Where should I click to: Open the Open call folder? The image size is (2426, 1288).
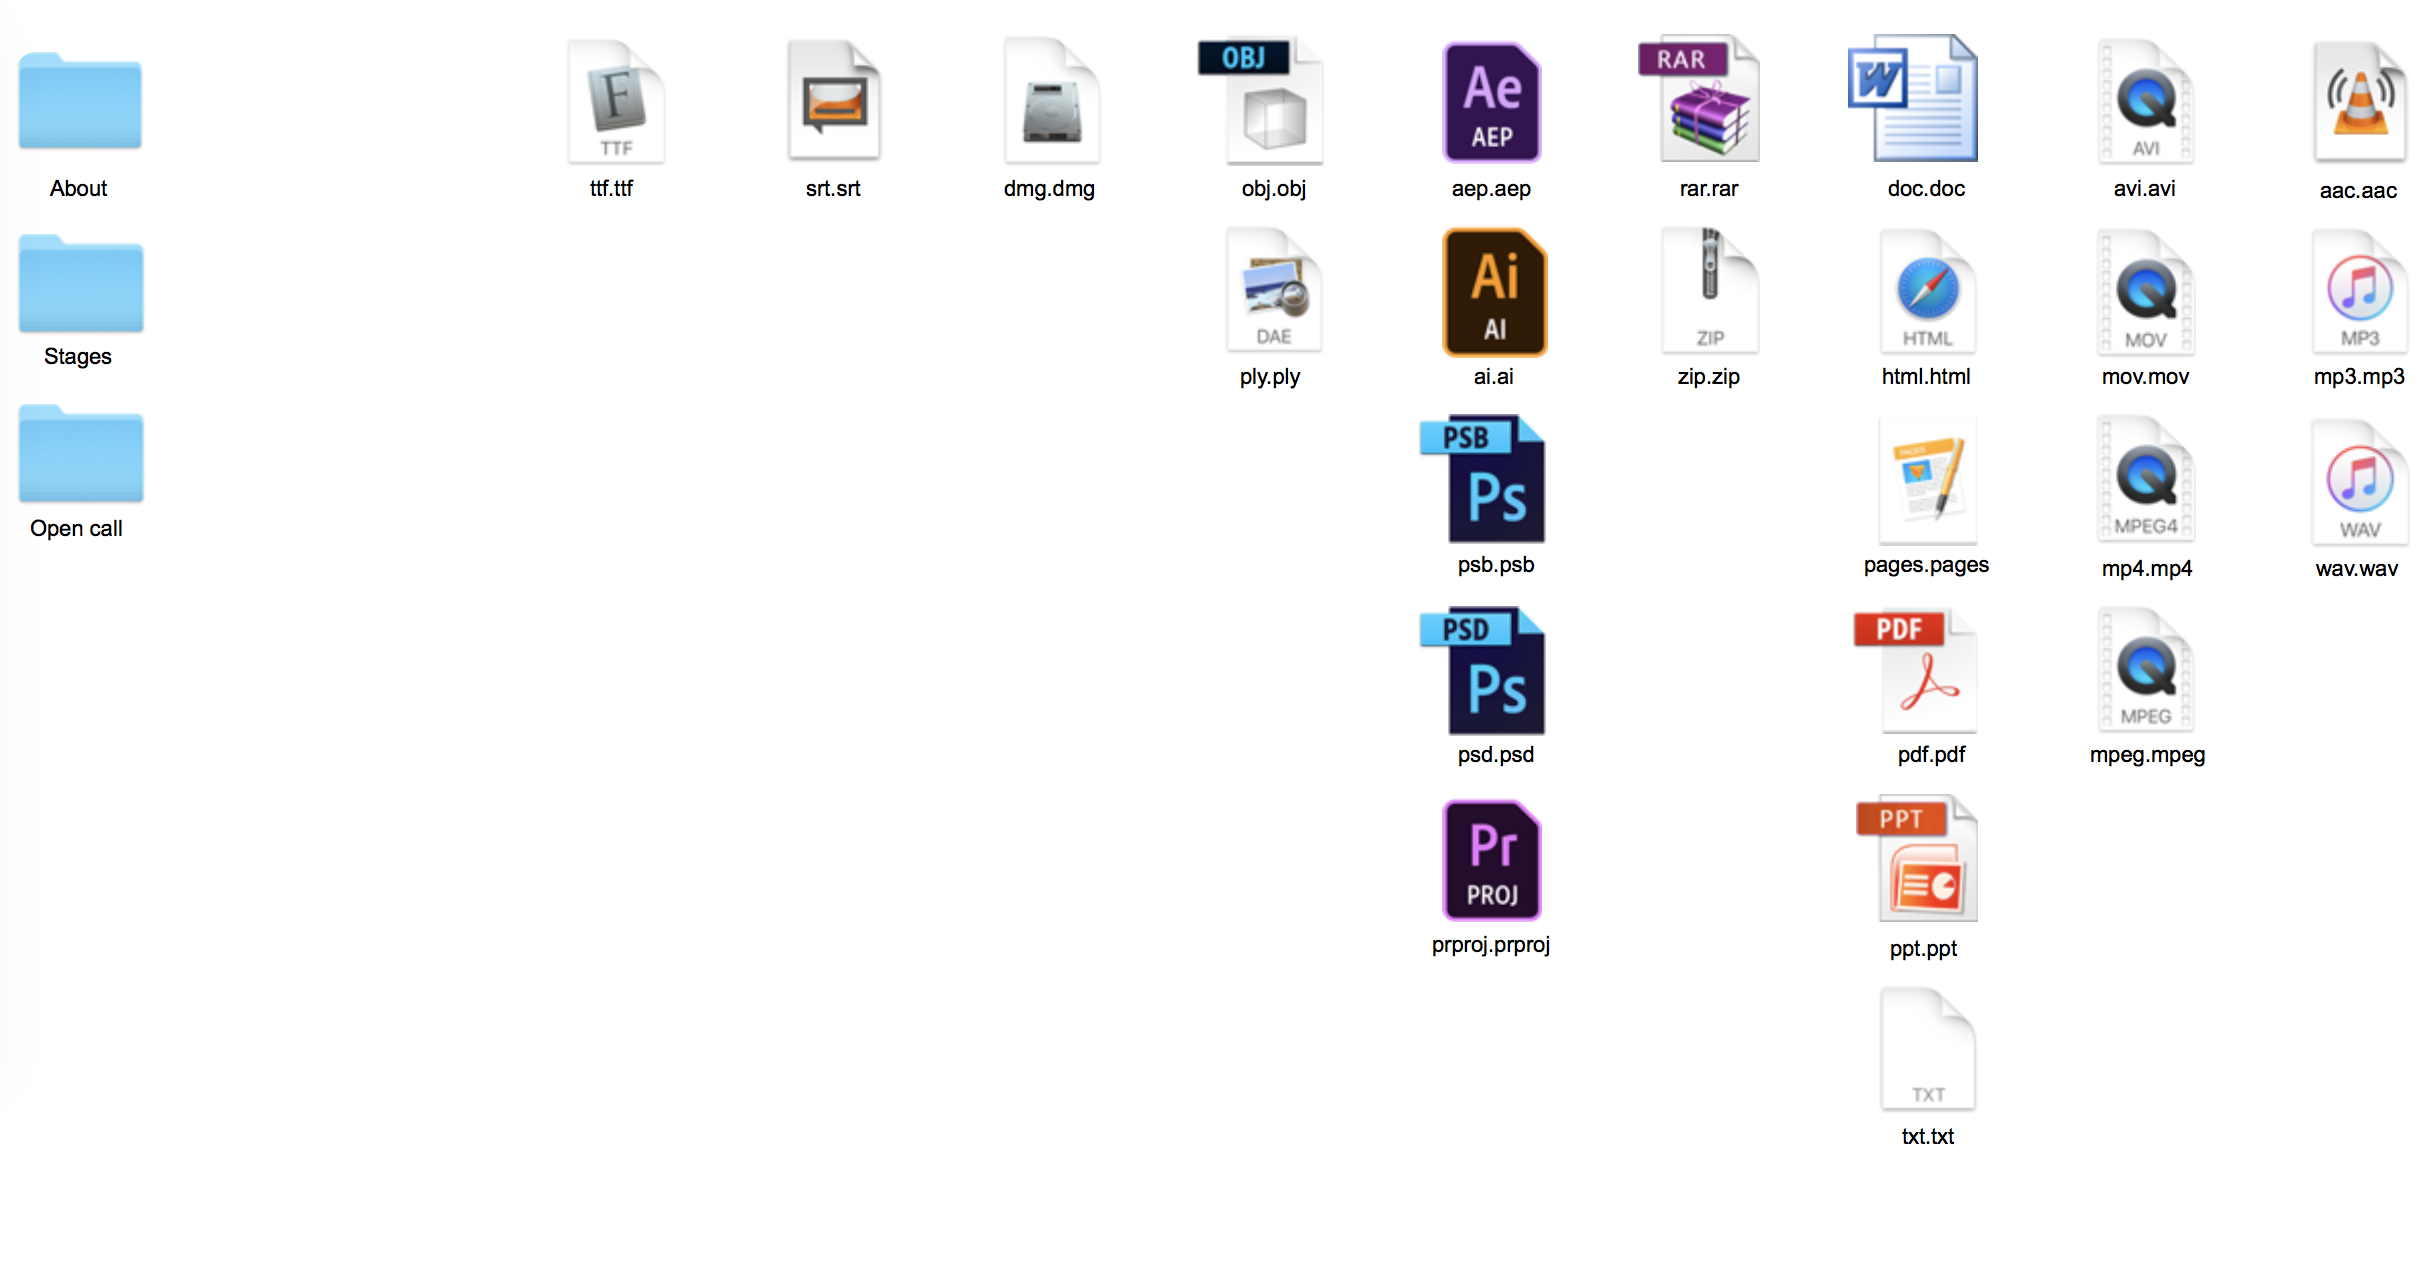[x=80, y=453]
